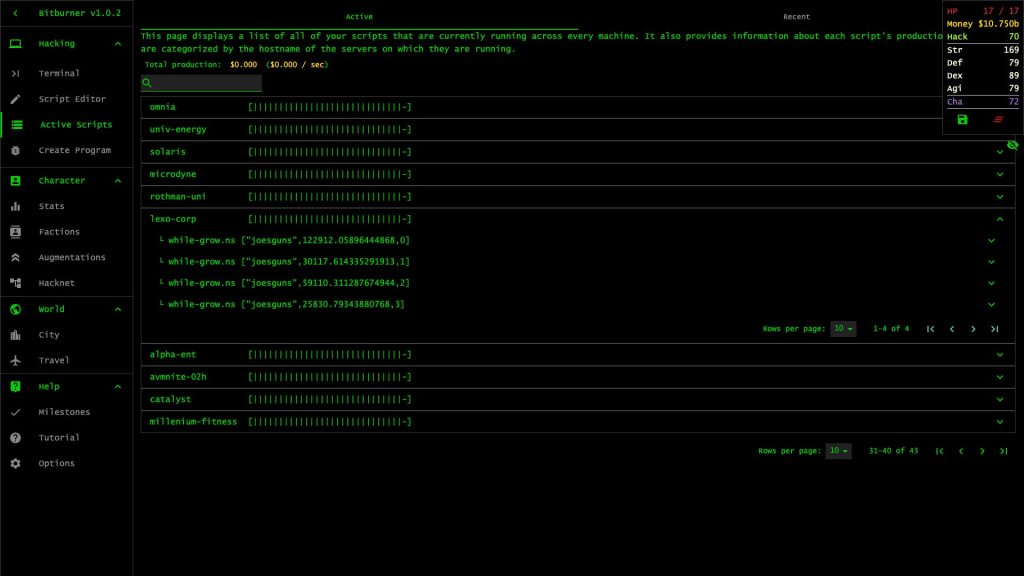Toggle overview panel visibility eye icon
Image resolution: width=1024 pixels, height=576 pixels.
(1012, 145)
